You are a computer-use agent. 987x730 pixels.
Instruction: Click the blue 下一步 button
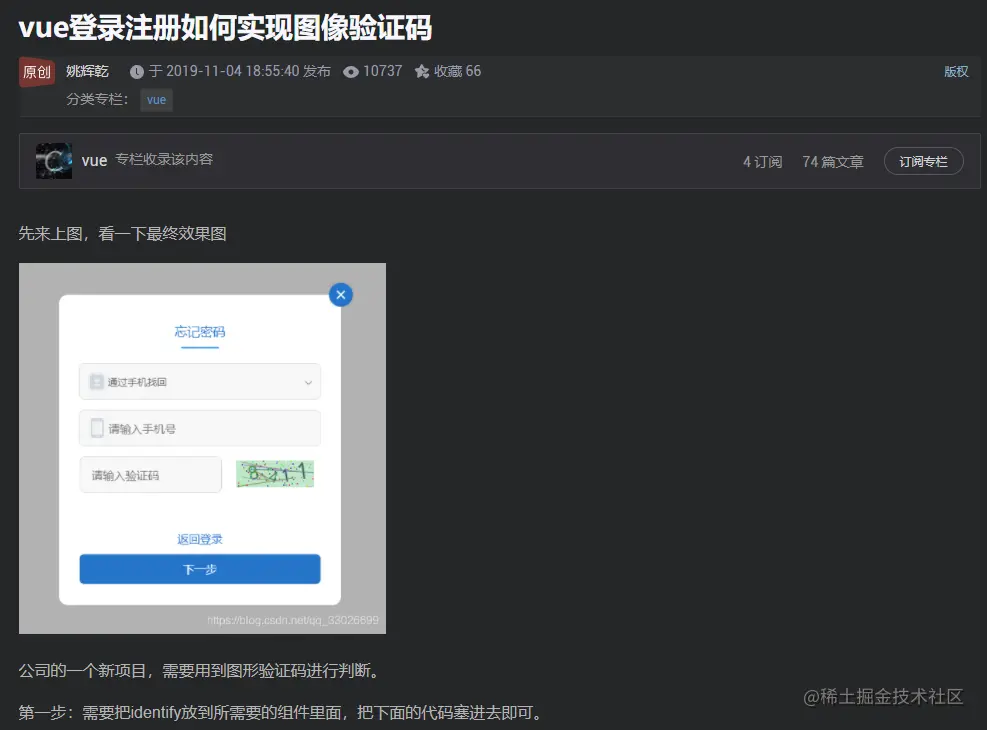[x=200, y=569]
